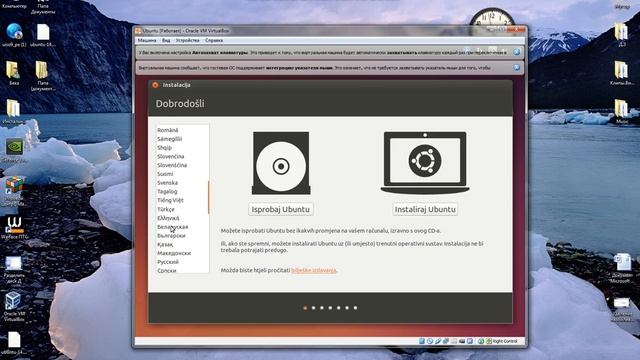Select Slovenčina in the language list

point(171,157)
